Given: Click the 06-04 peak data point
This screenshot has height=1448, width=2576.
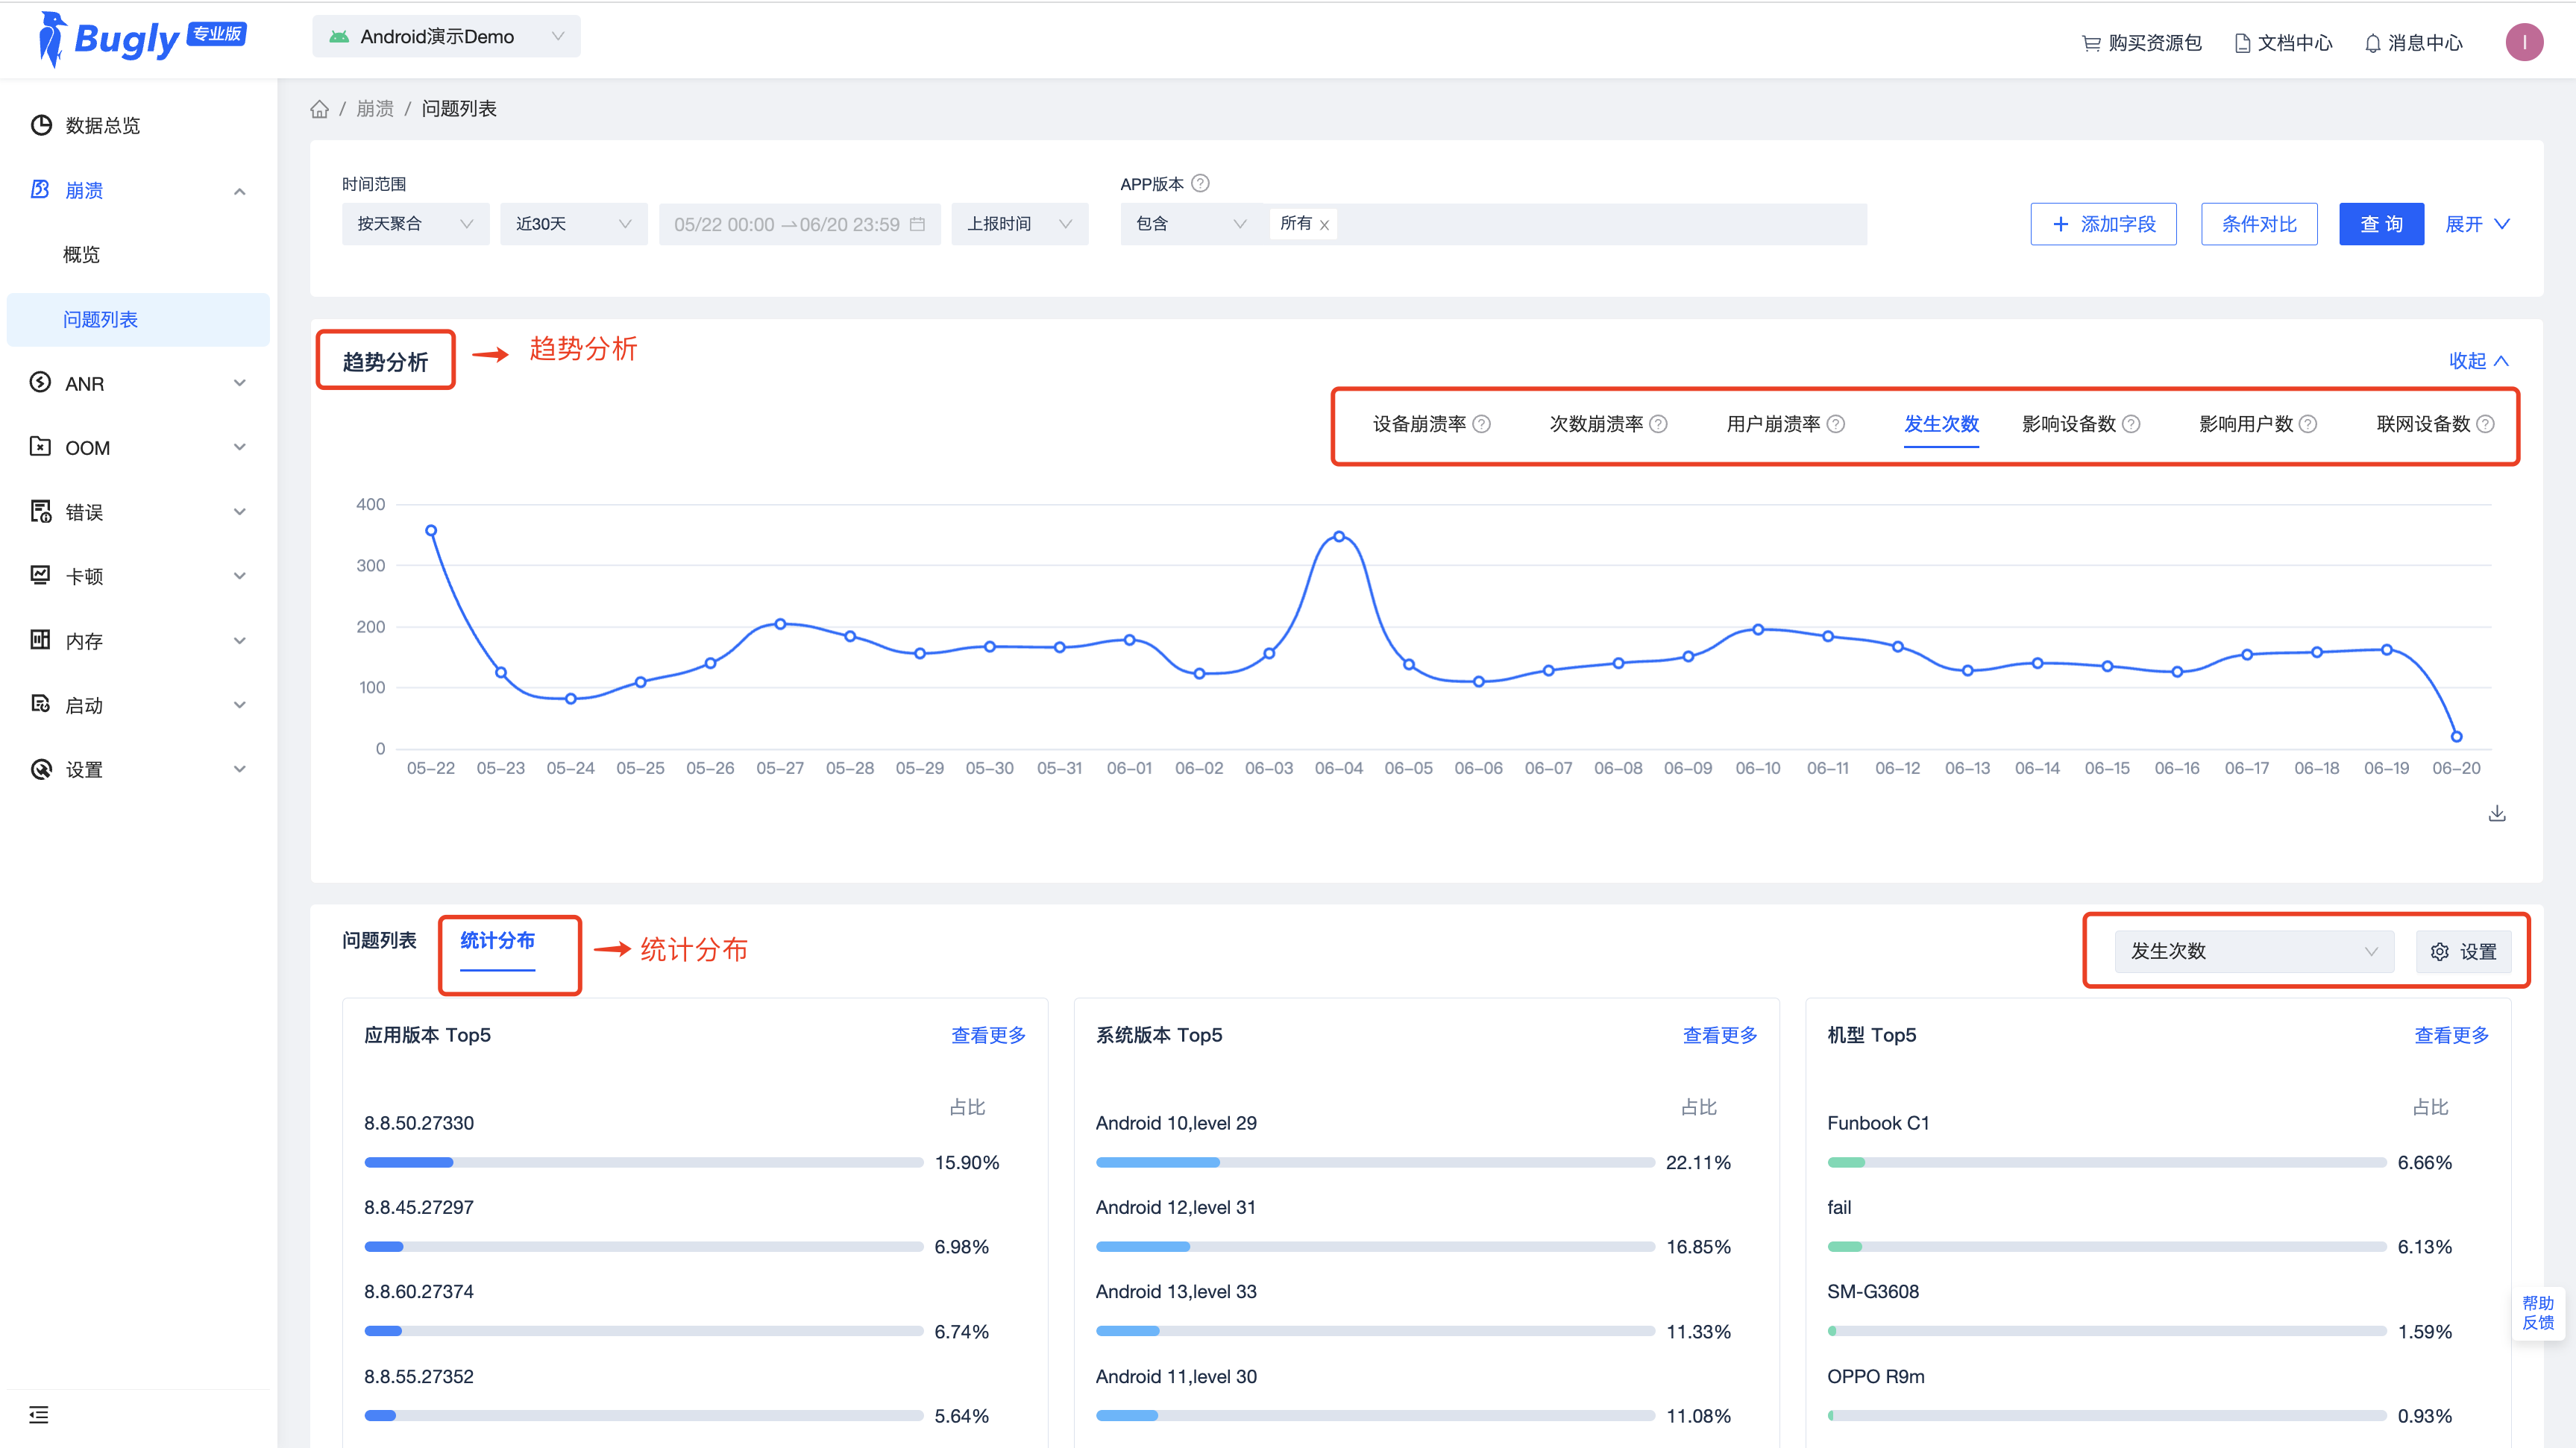Looking at the screenshot, I should tap(1339, 536).
